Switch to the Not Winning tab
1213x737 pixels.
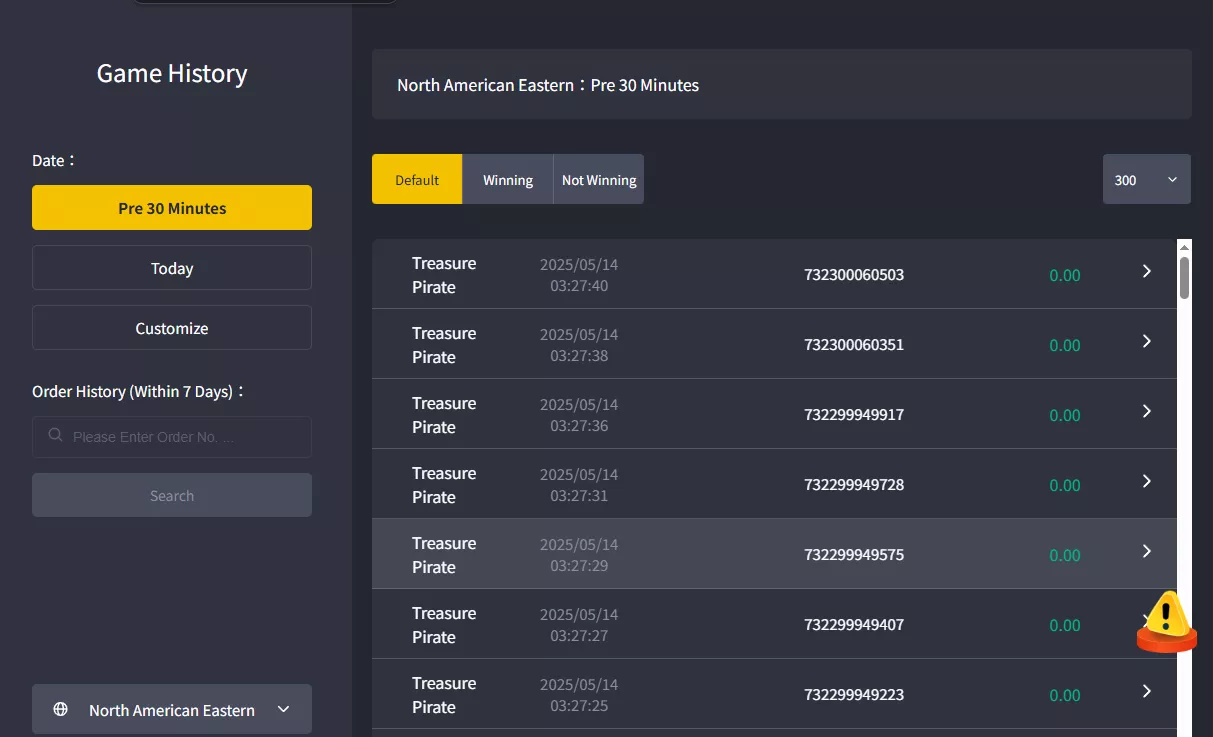pyautogui.click(x=599, y=179)
